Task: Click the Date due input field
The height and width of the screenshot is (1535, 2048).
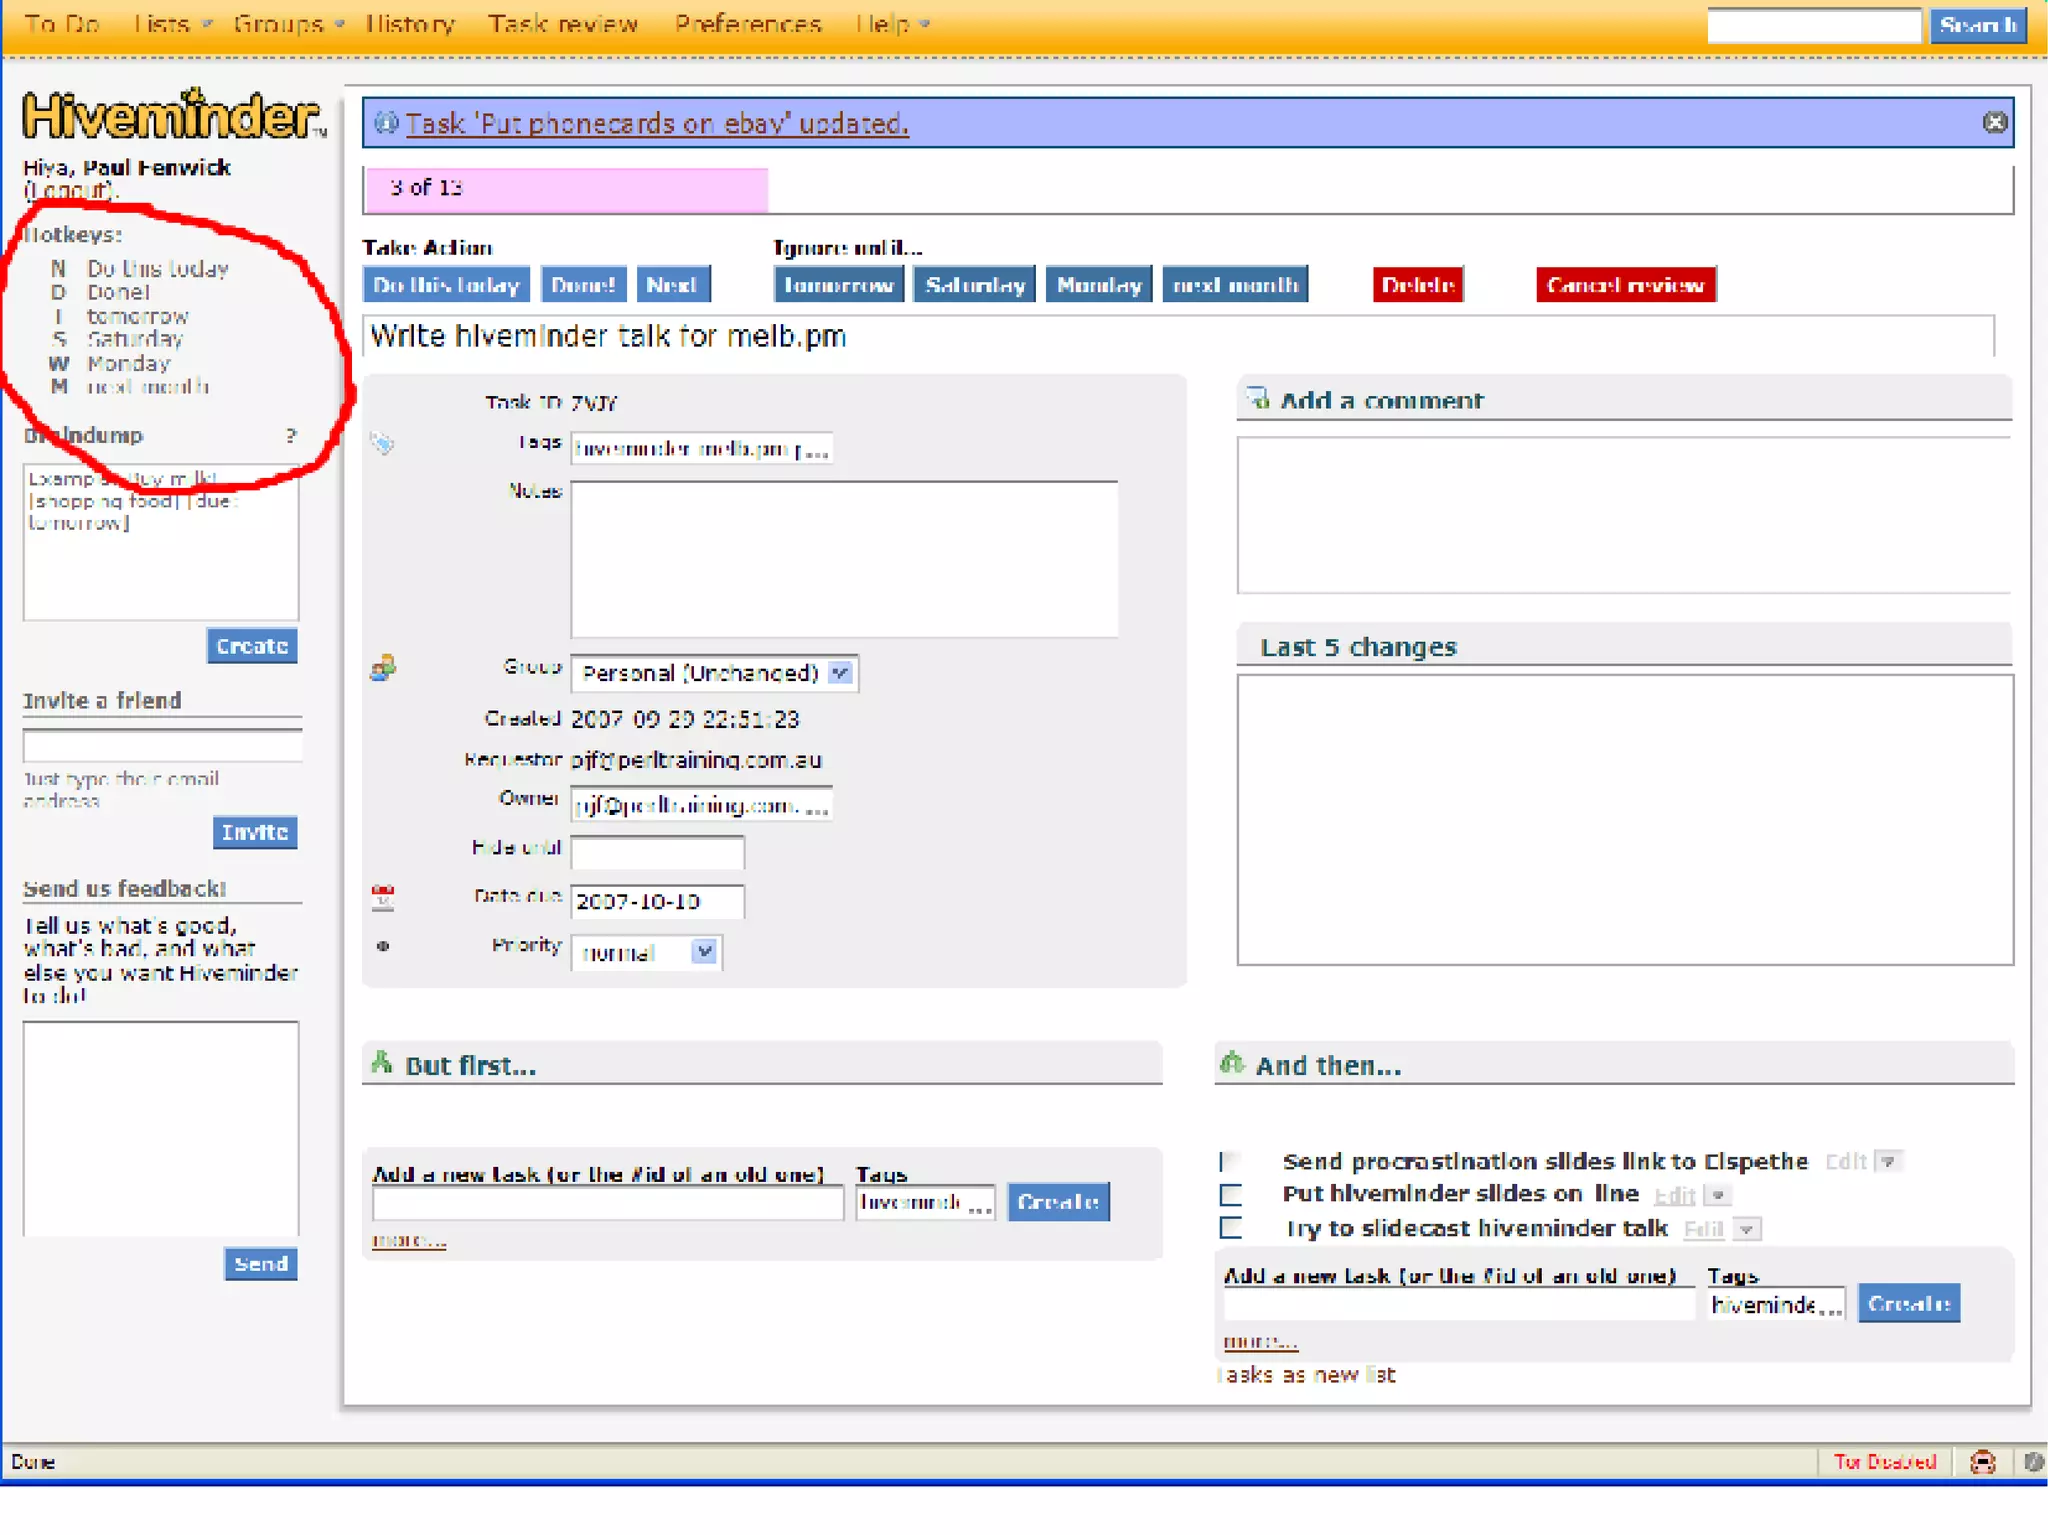Action: pos(657,901)
